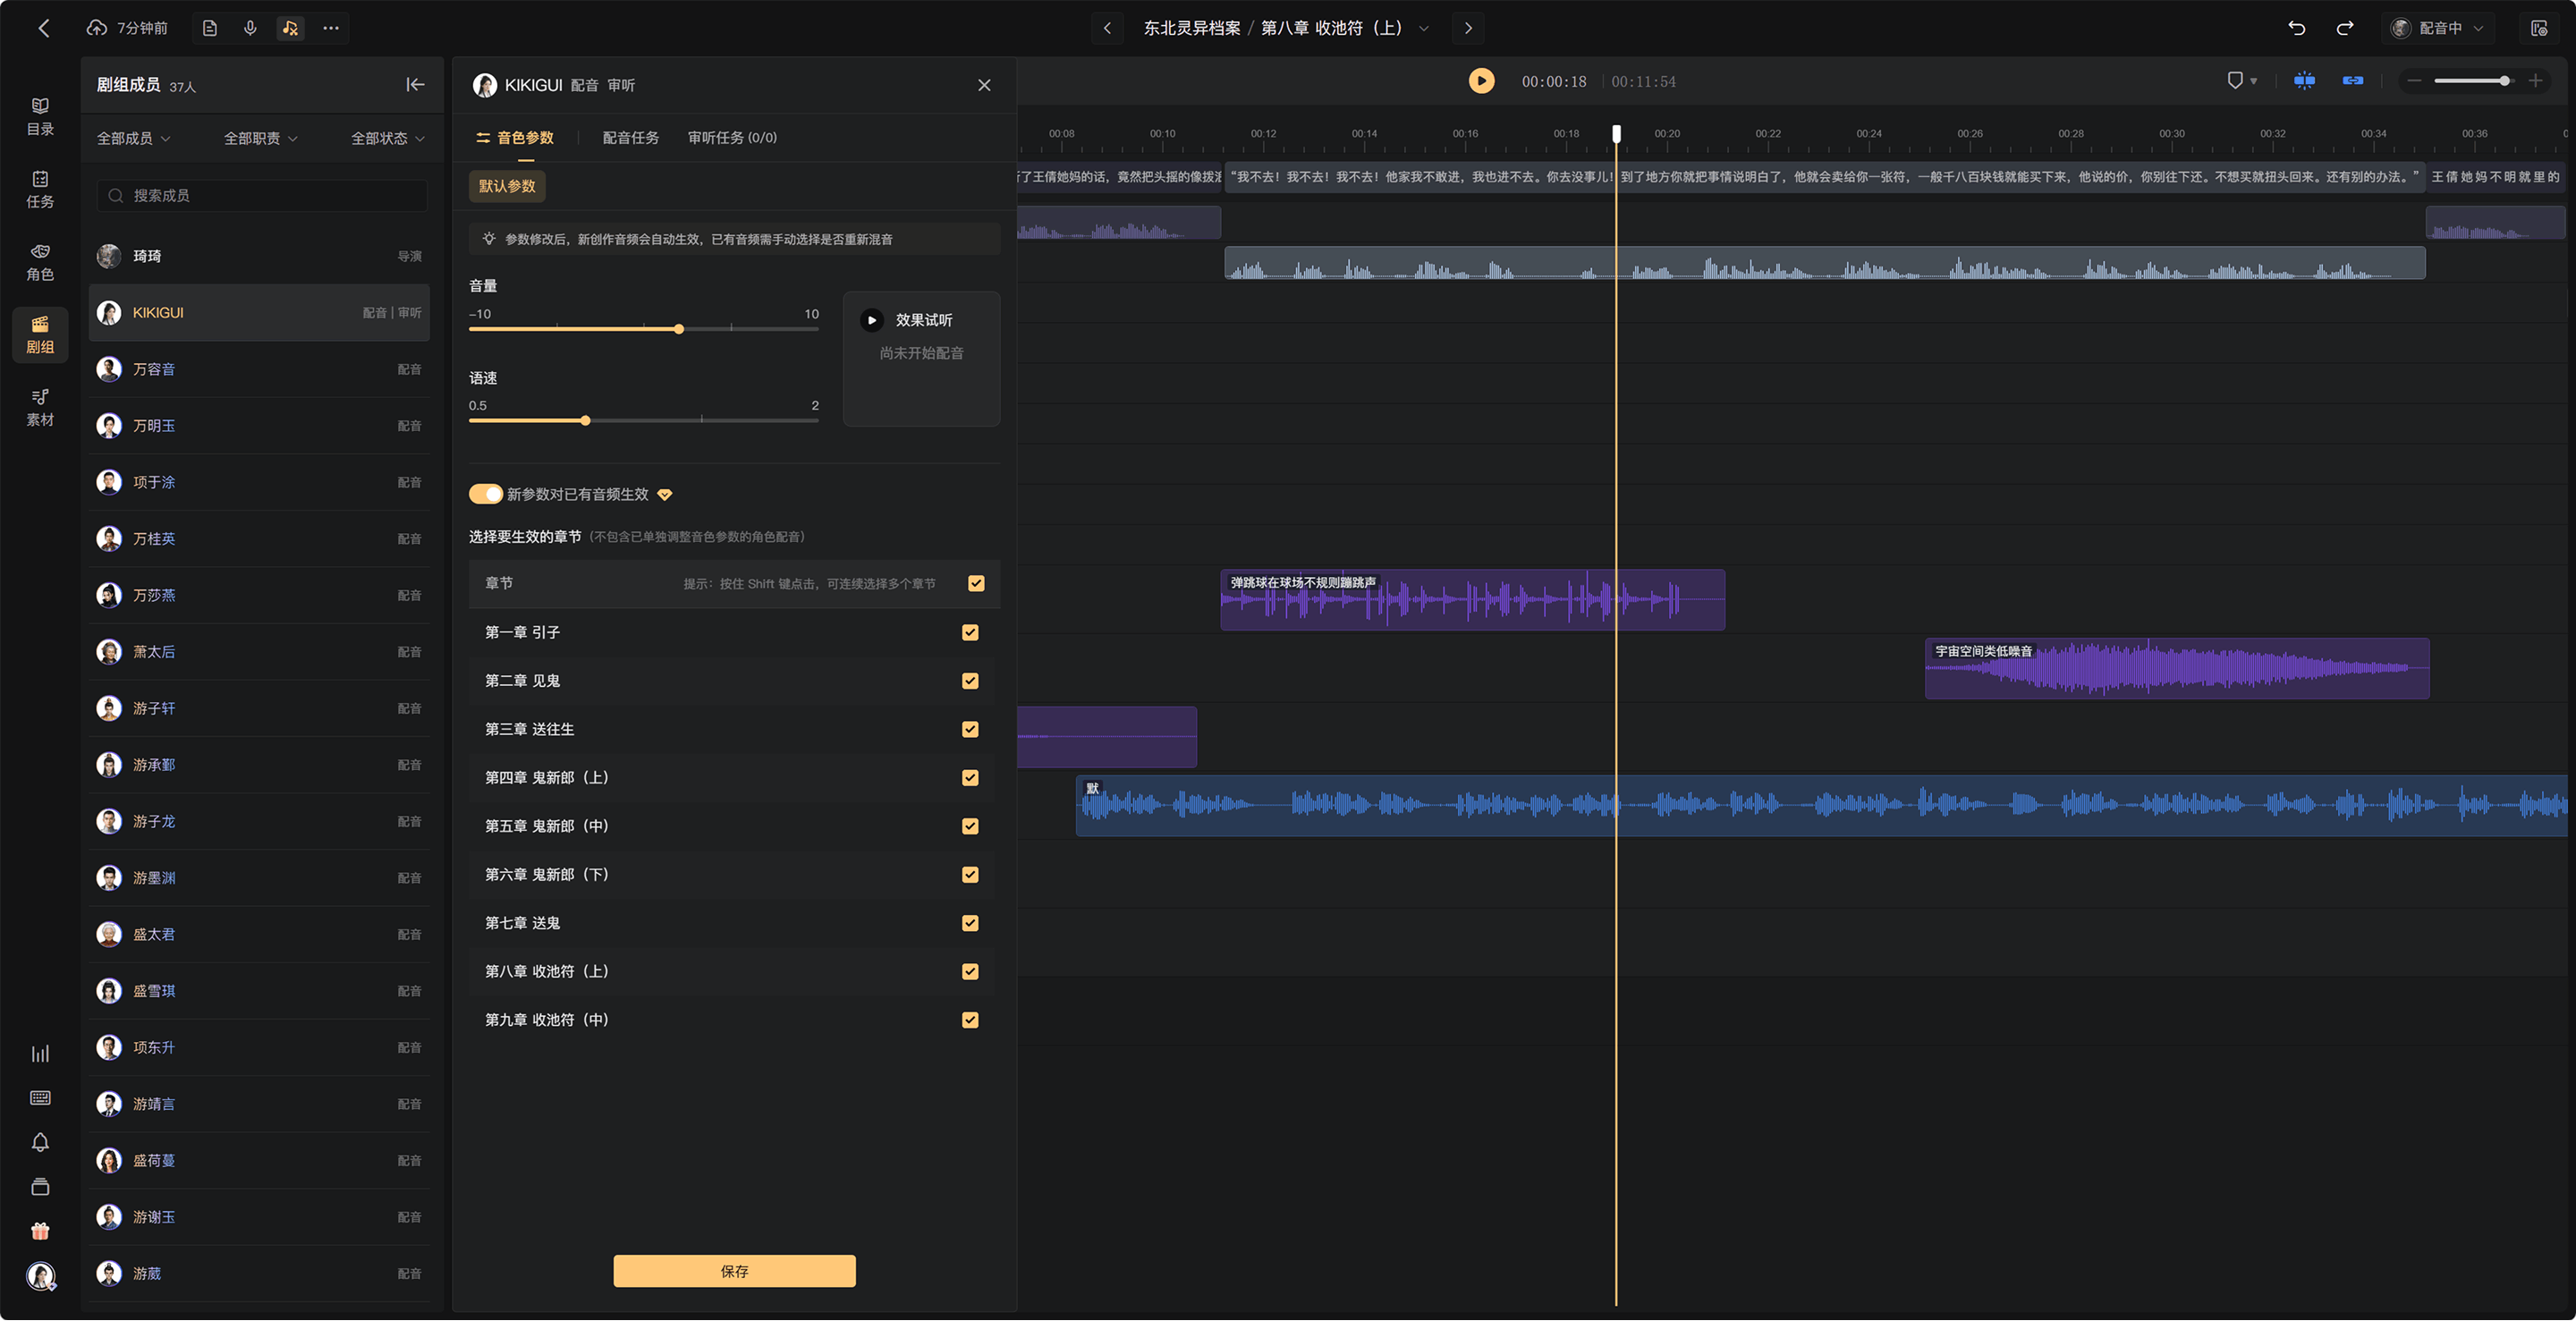Expand the 全部成员 filter dropdown
The width and height of the screenshot is (2576, 1321).
pos(133,138)
